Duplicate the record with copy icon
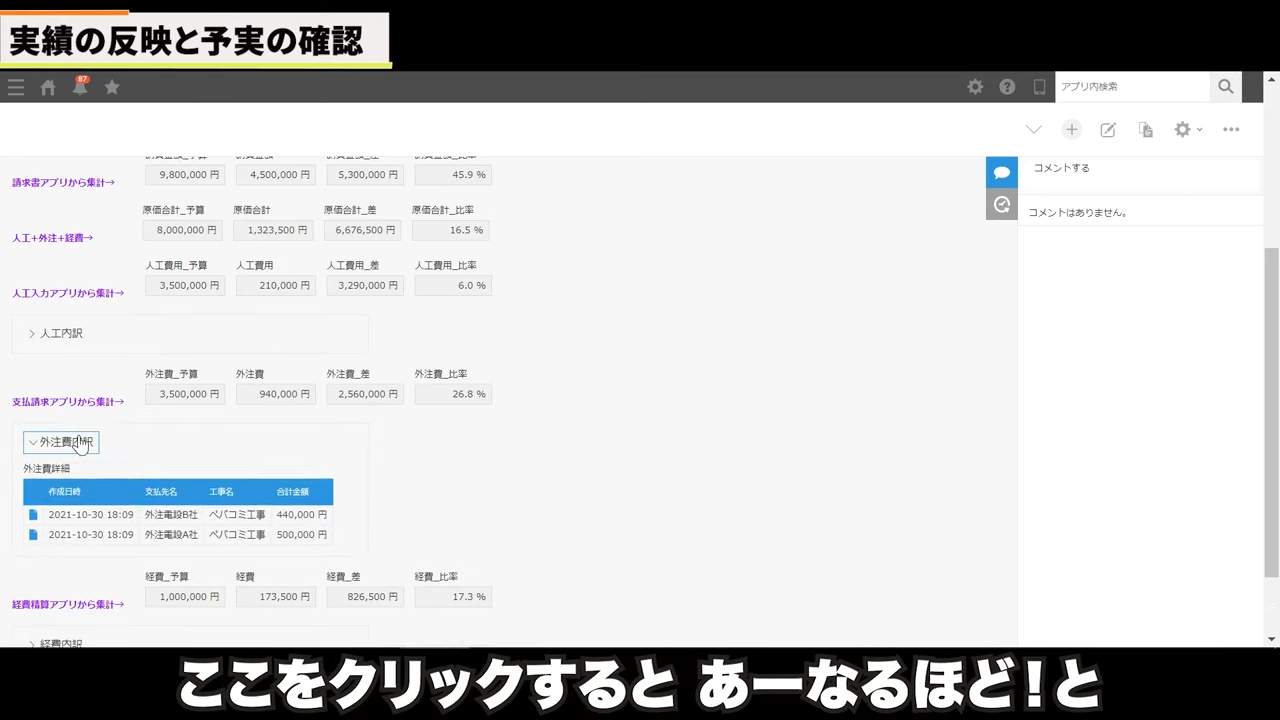This screenshot has height=720, width=1280. click(1146, 130)
